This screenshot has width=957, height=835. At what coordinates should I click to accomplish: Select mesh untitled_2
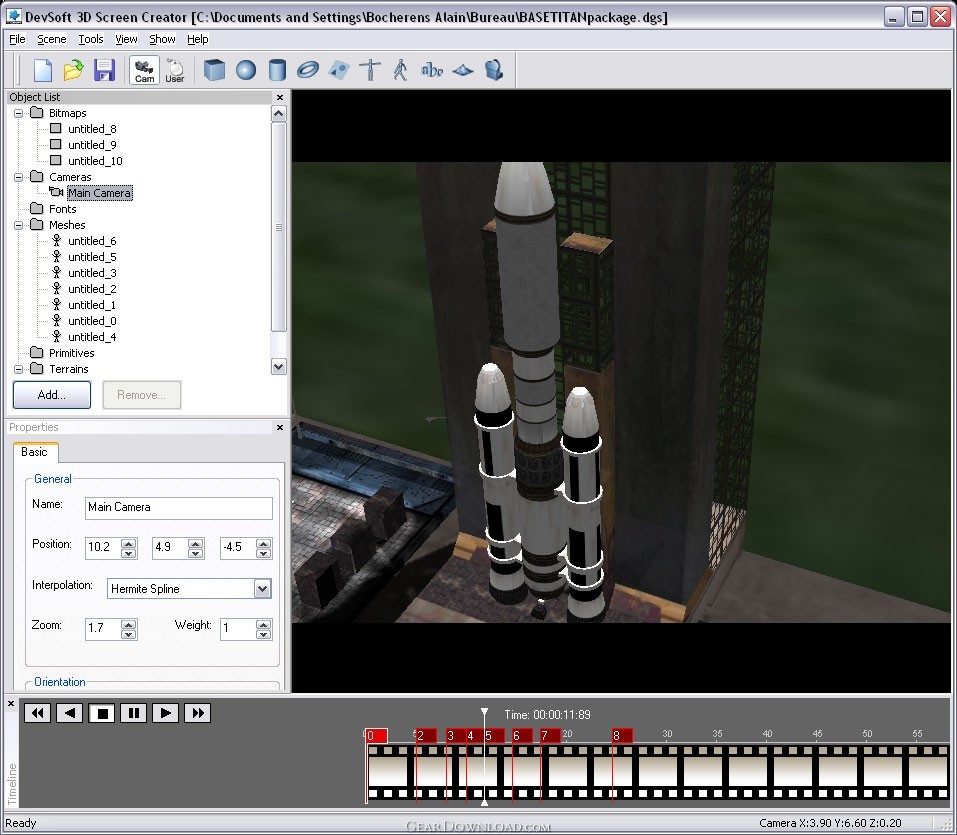[92, 289]
